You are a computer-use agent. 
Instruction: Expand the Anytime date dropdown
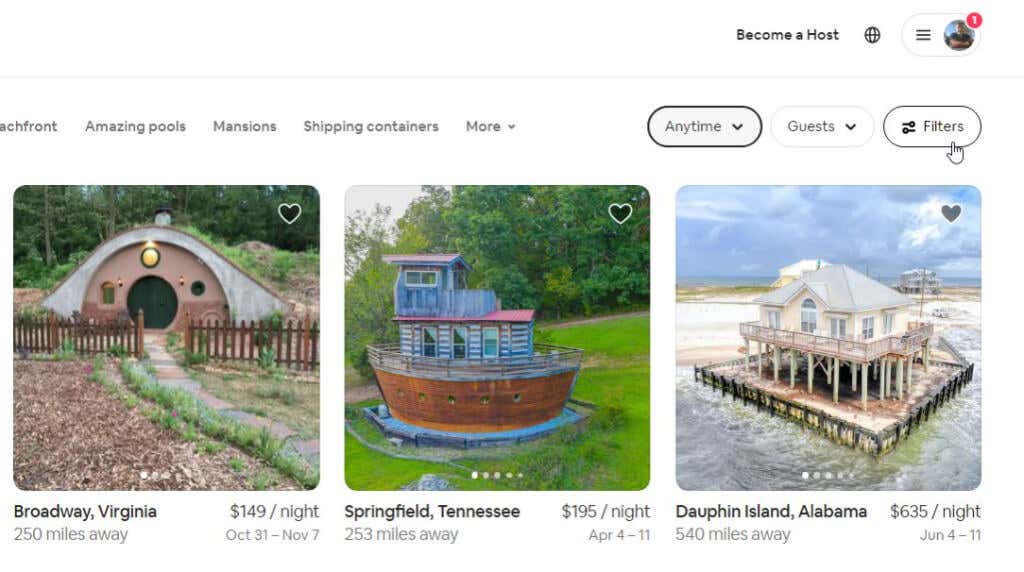click(704, 127)
